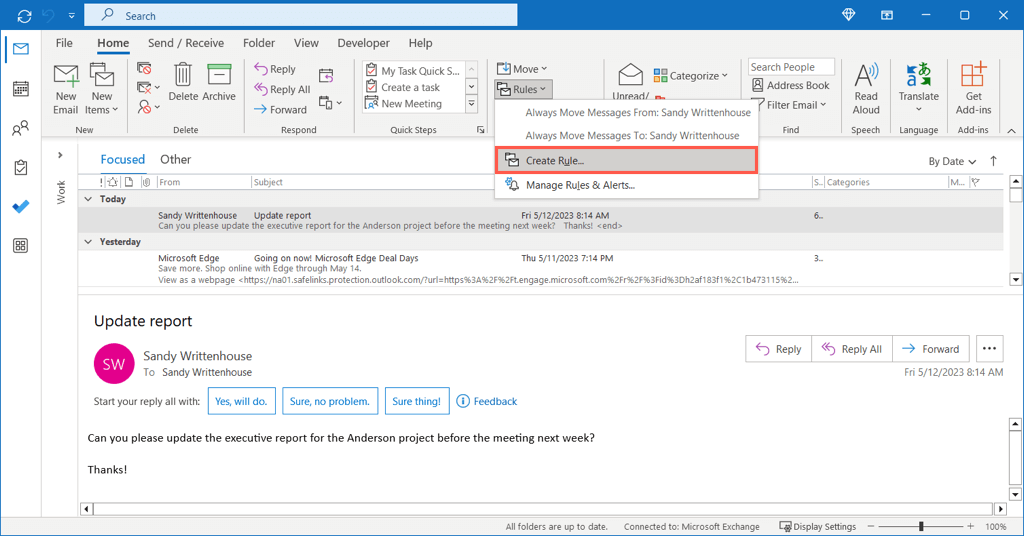1024x536 pixels.
Task: Open the Tasks clipboard icon
Action: pos(21,168)
